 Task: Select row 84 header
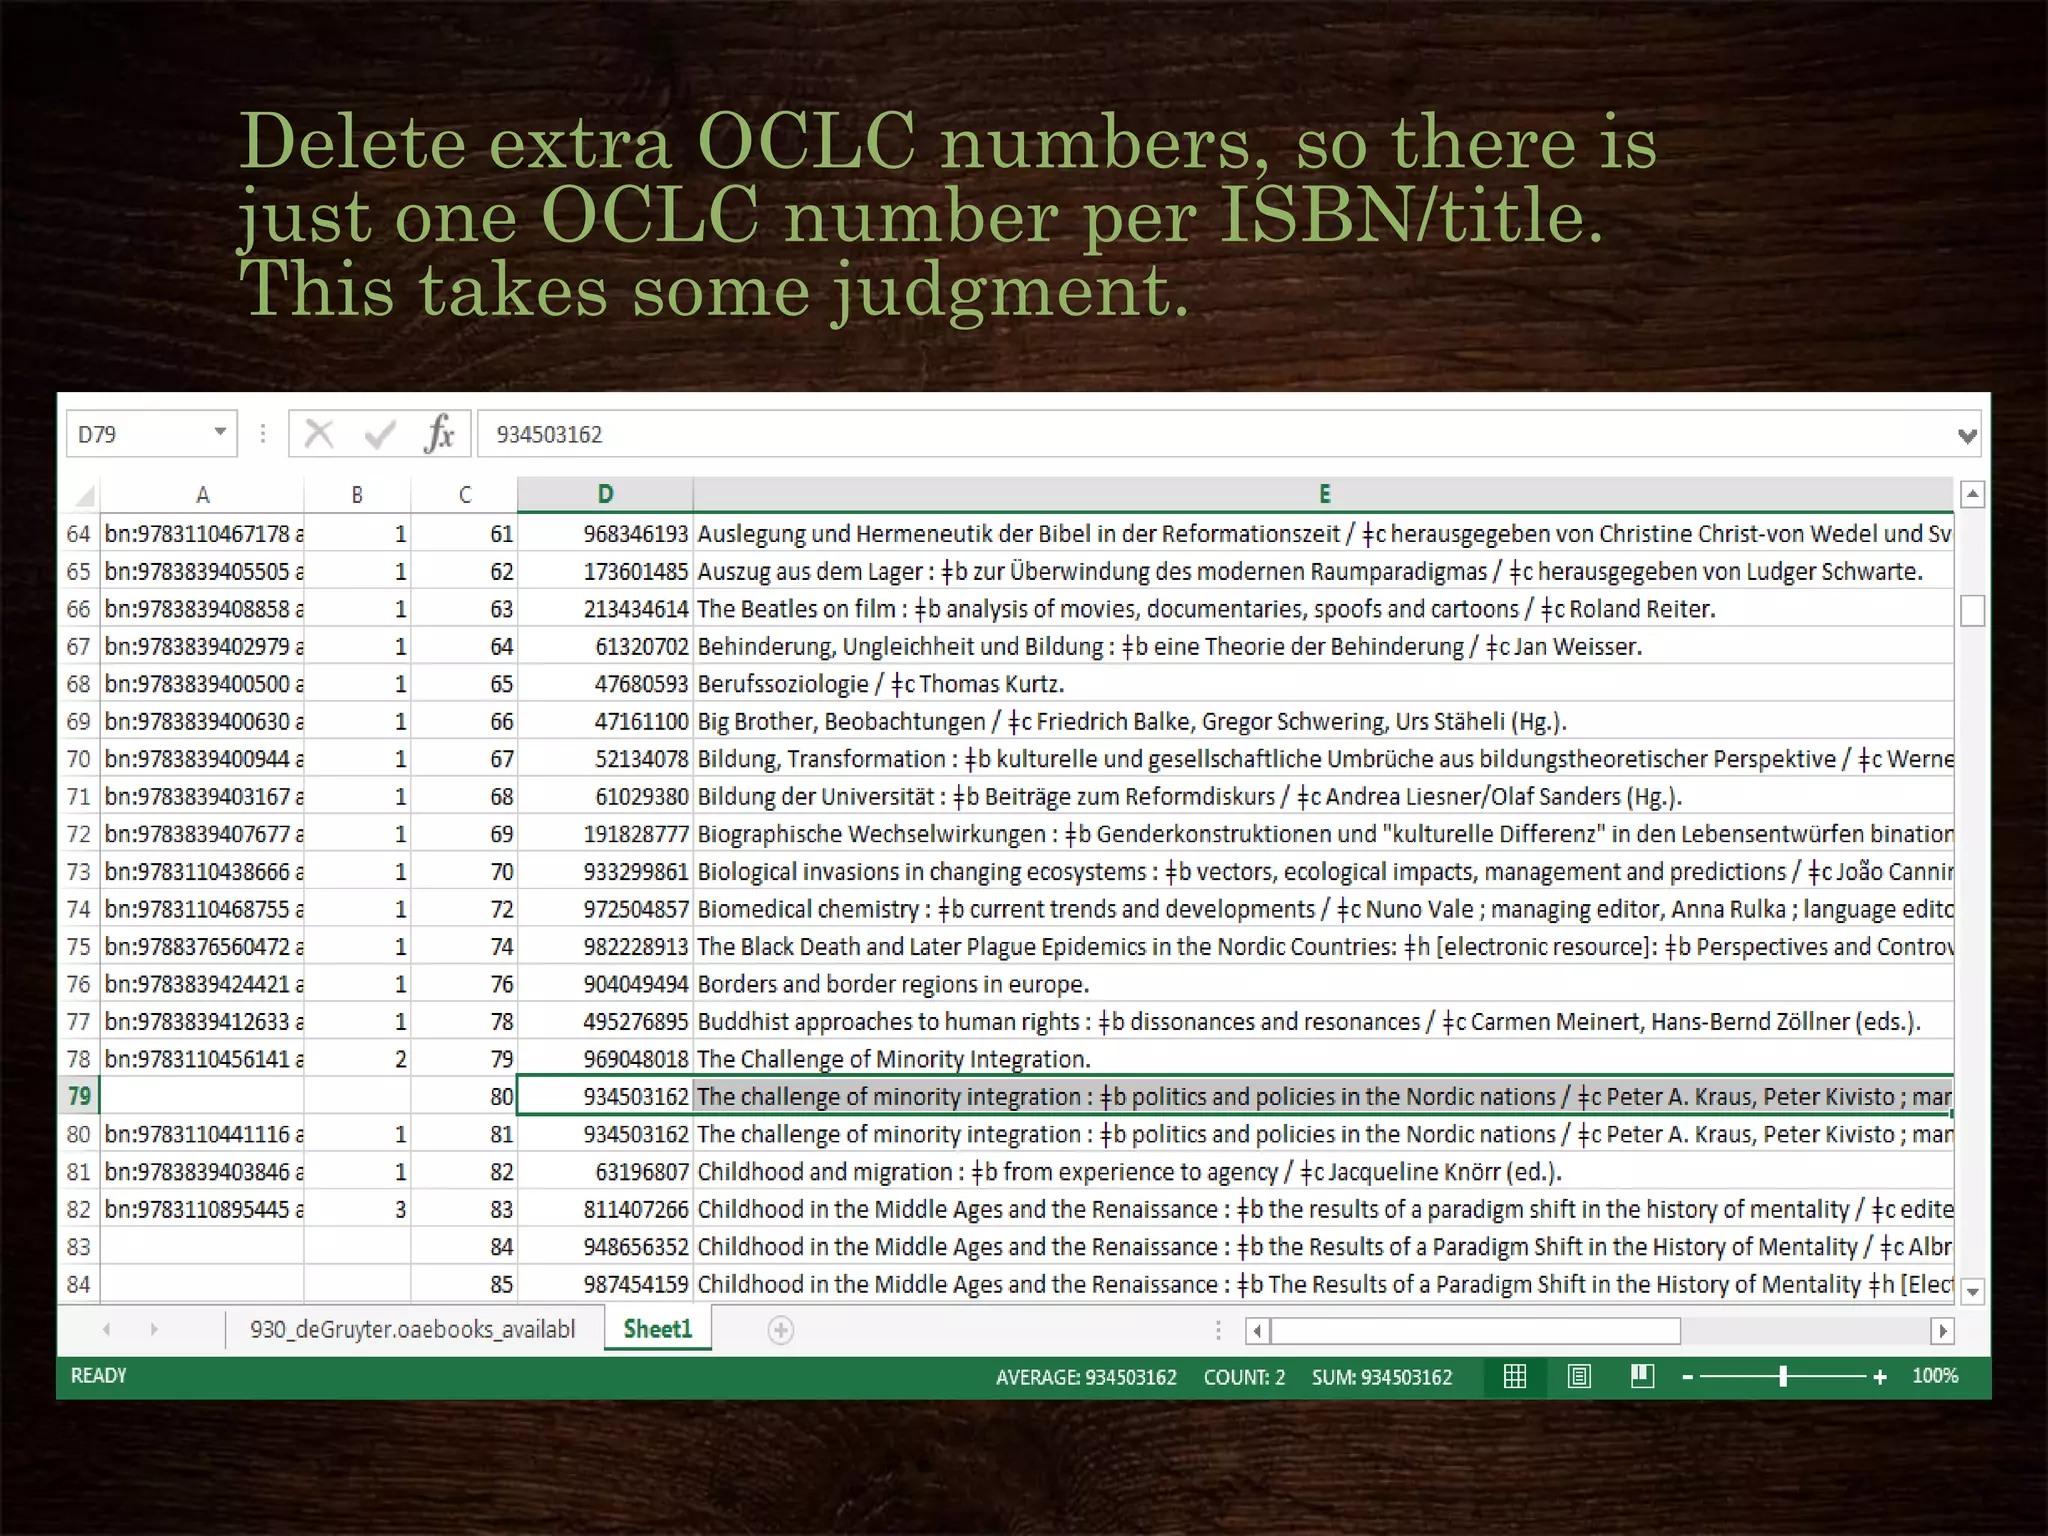(x=79, y=1284)
